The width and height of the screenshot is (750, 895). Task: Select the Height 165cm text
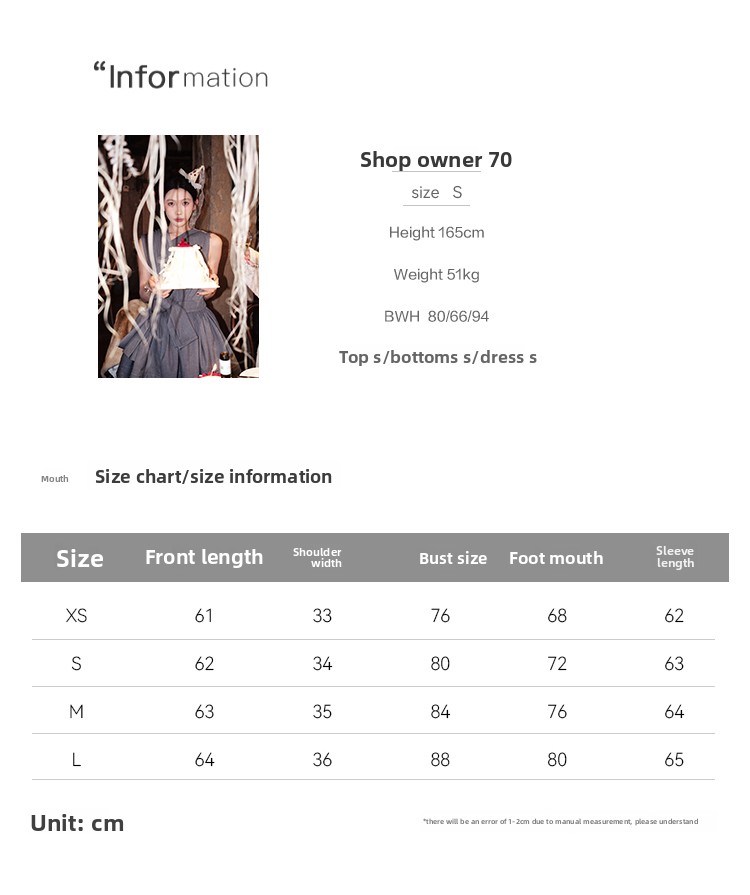[x=436, y=233]
